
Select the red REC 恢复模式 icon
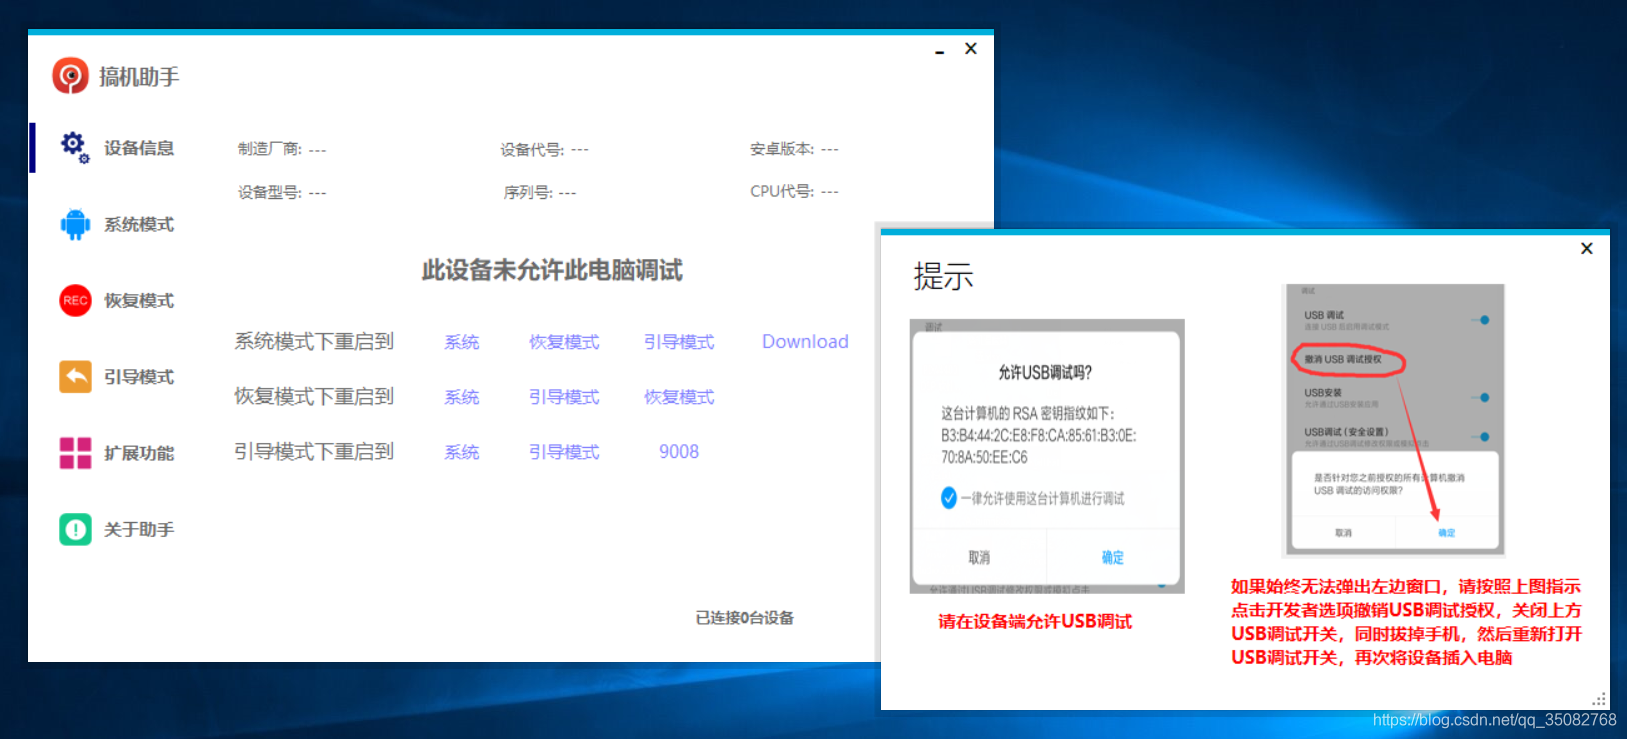tap(75, 300)
